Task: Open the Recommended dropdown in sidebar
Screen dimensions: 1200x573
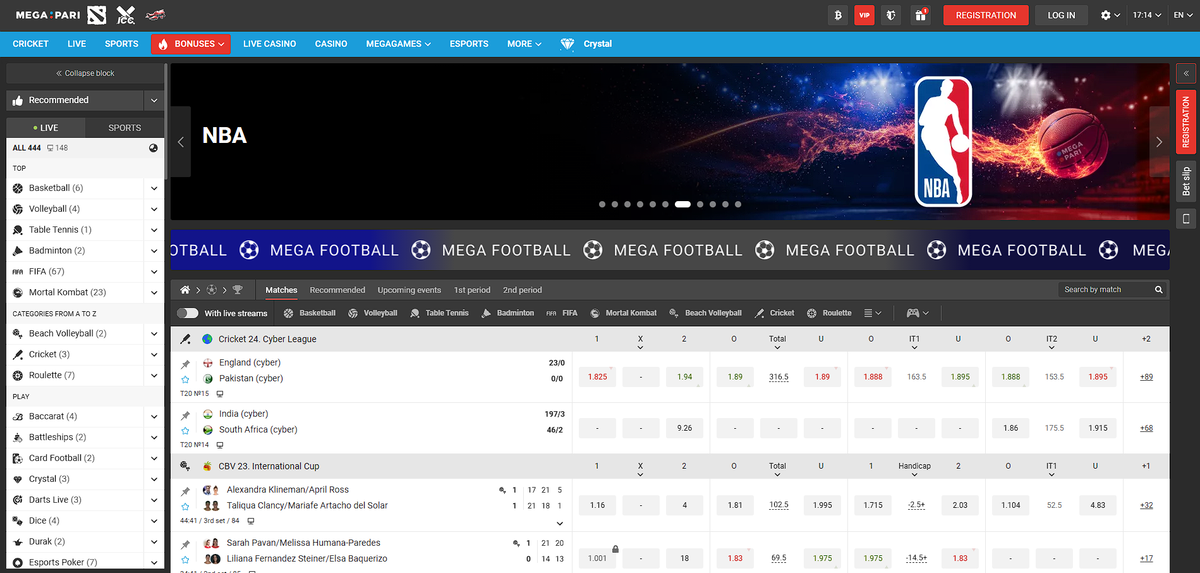Action: pyautogui.click(x=154, y=100)
